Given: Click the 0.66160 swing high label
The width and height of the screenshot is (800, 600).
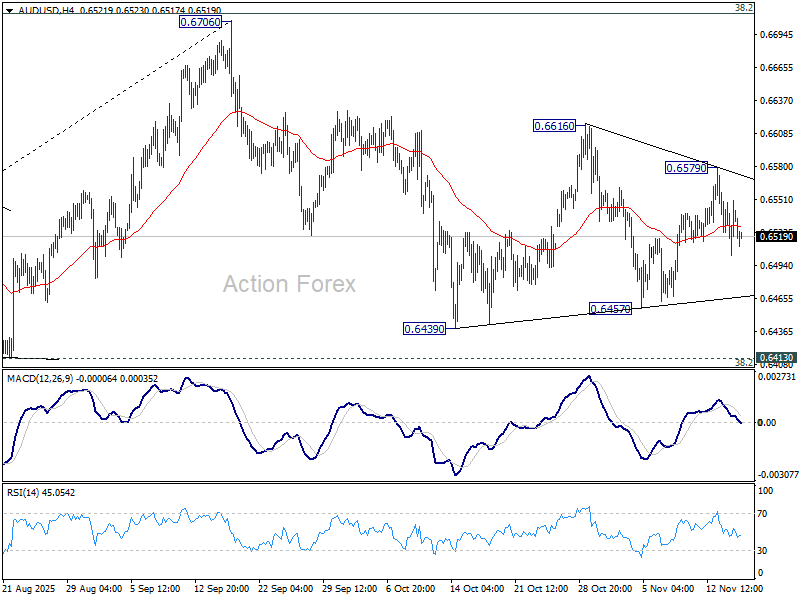Looking at the screenshot, I should (x=555, y=127).
